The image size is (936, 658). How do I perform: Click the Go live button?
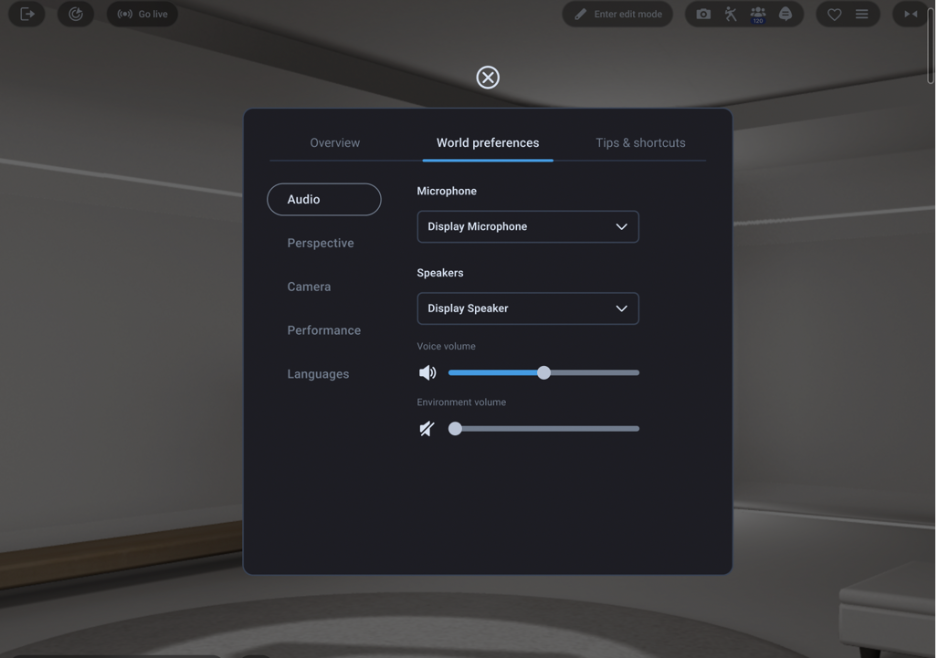pos(141,14)
